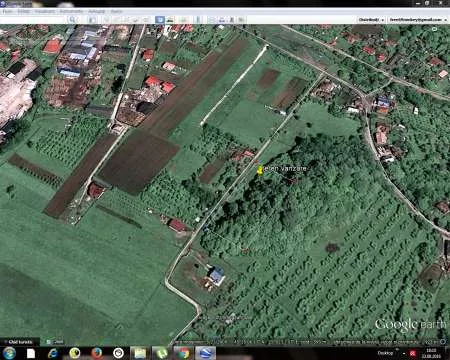Open the fifth menu (Add) in menu bar

pyautogui.click(x=97, y=11)
